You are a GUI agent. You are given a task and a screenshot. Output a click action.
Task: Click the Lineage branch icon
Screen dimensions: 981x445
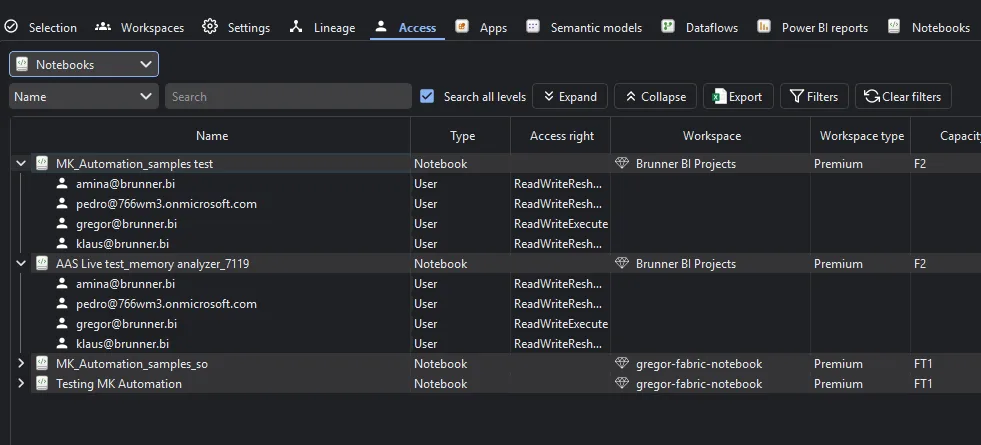point(296,26)
